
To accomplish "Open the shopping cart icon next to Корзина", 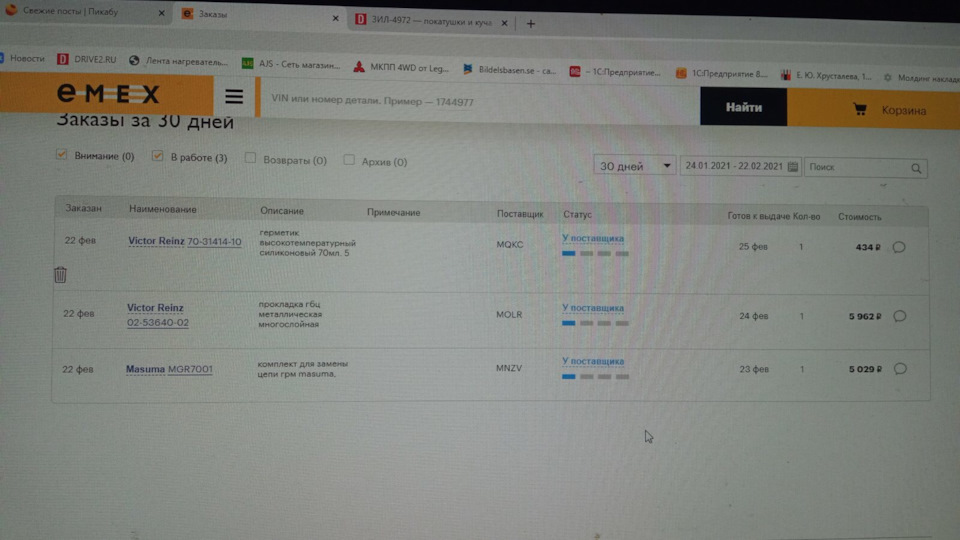I will pos(860,110).
